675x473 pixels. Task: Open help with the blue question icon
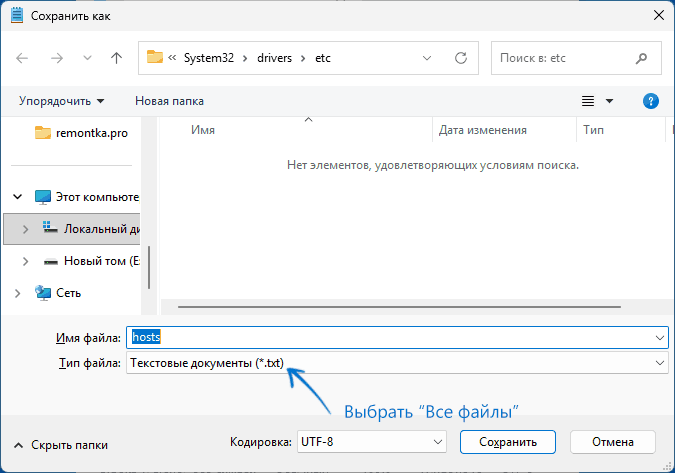(650, 101)
